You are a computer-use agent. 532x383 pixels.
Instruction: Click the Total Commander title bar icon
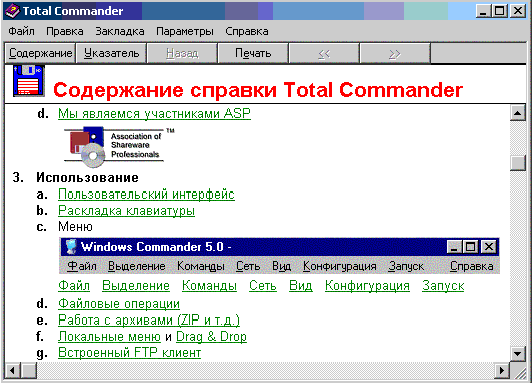pyautogui.click(x=13, y=11)
